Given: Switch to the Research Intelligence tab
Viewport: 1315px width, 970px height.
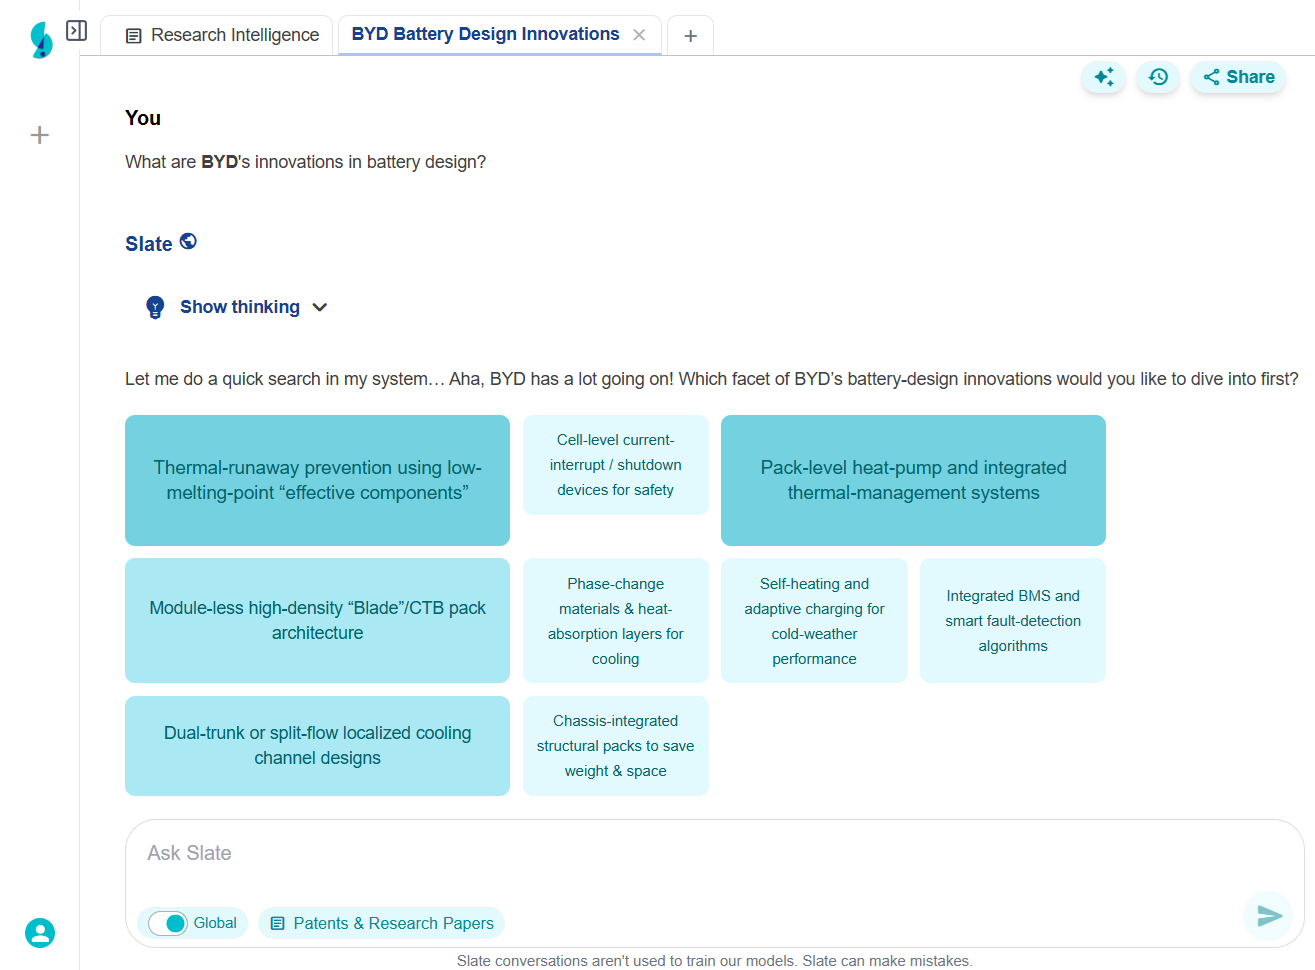Looking at the screenshot, I should (222, 35).
